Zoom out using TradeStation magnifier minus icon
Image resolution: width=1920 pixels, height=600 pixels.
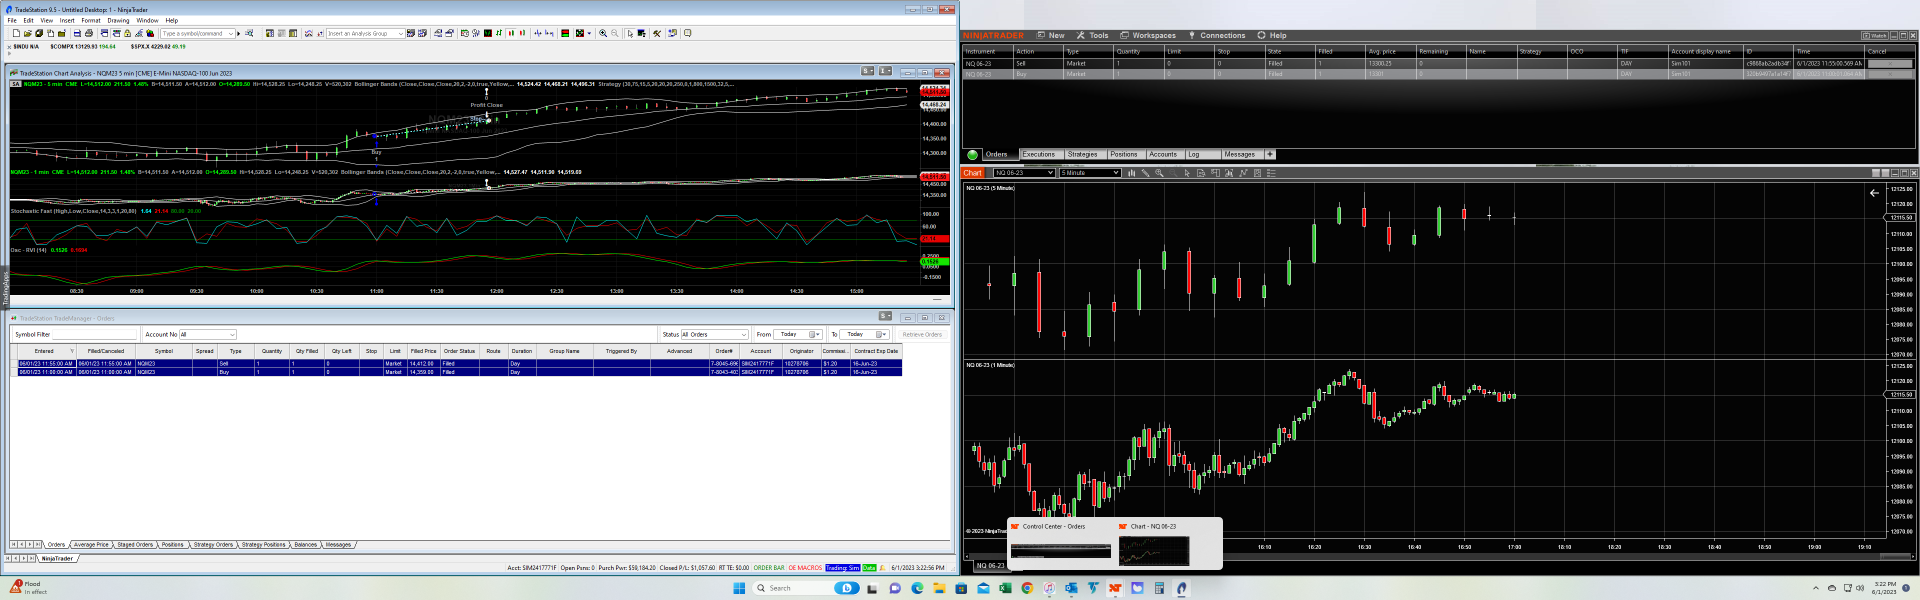(614, 33)
